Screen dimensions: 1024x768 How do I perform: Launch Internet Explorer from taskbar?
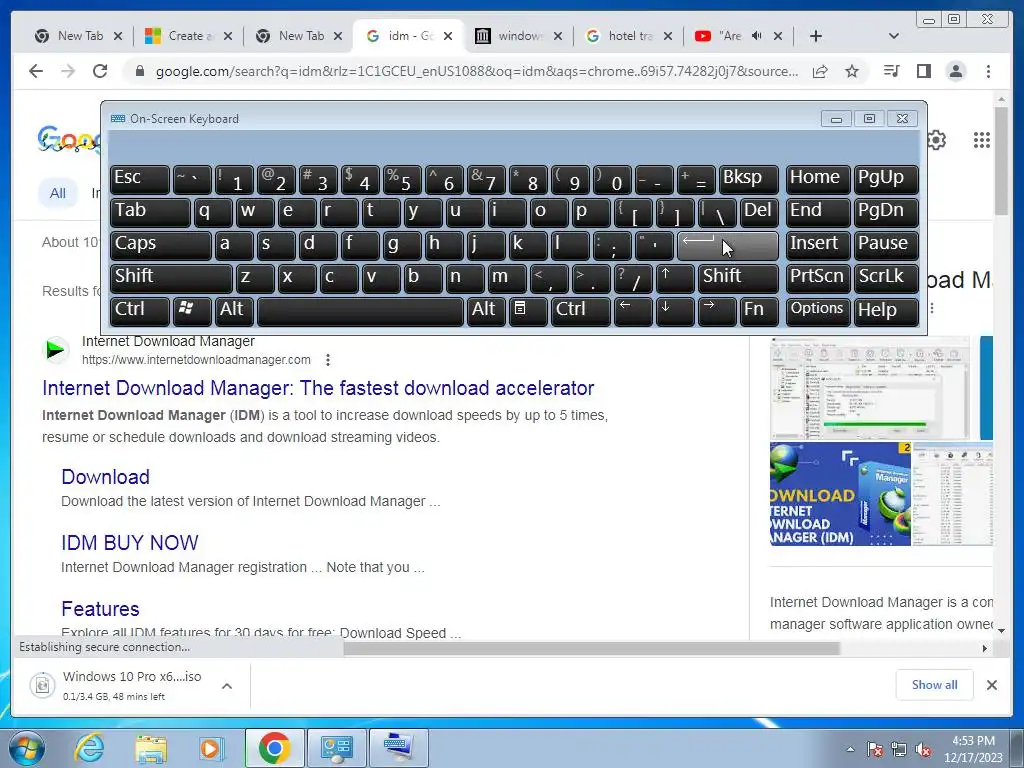(89, 748)
